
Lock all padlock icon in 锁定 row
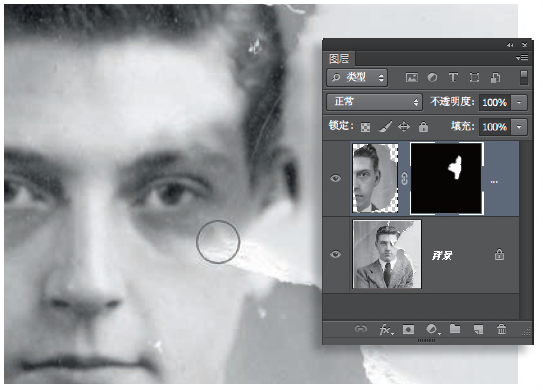tap(423, 127)
